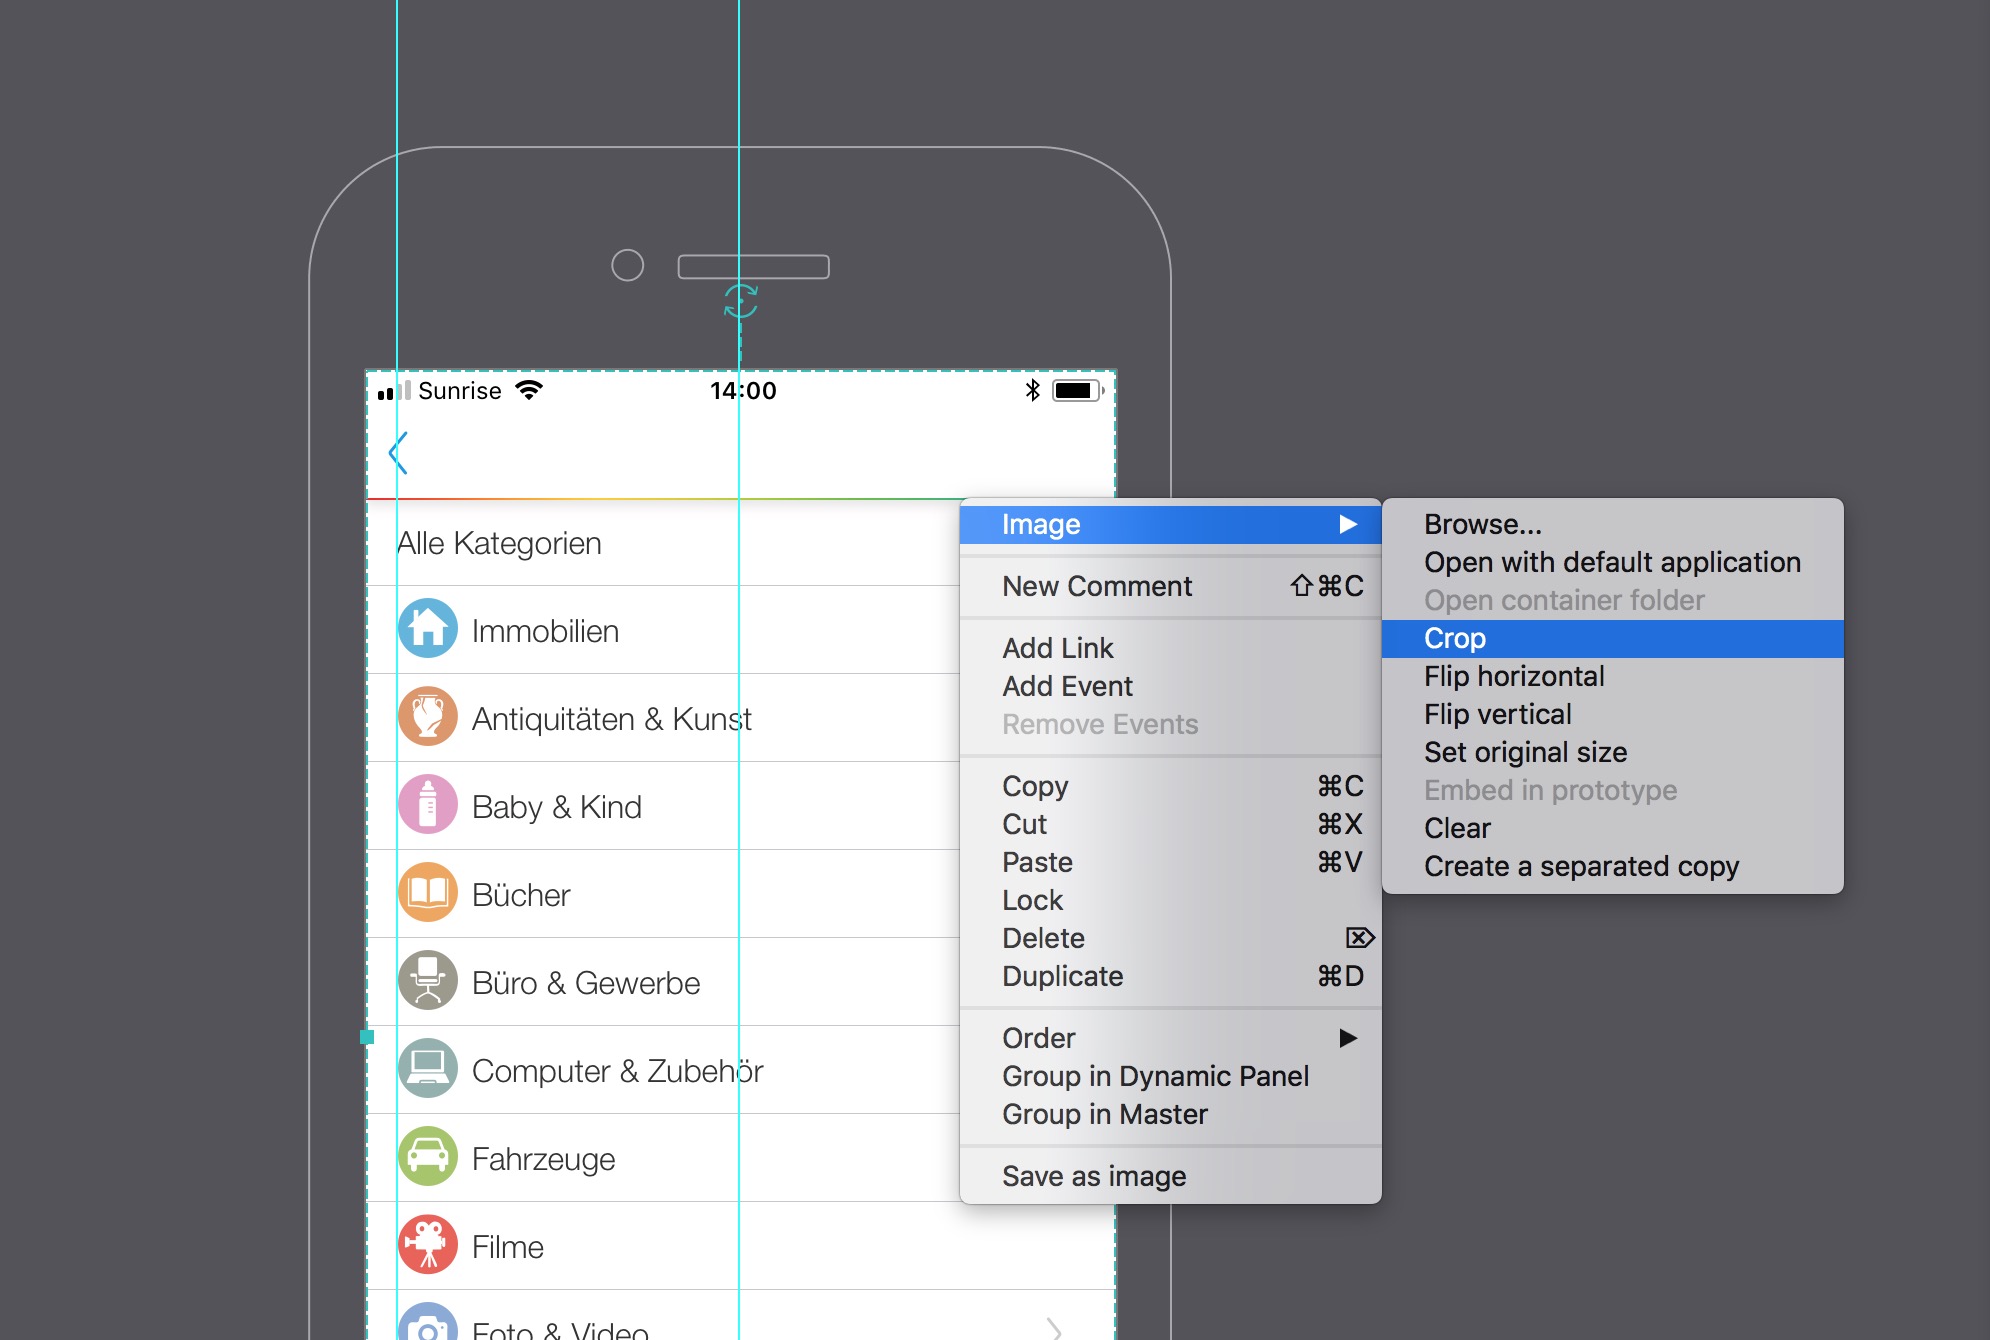
Task: Choose Delete from context menu
Action: (x=1170, y=938)
